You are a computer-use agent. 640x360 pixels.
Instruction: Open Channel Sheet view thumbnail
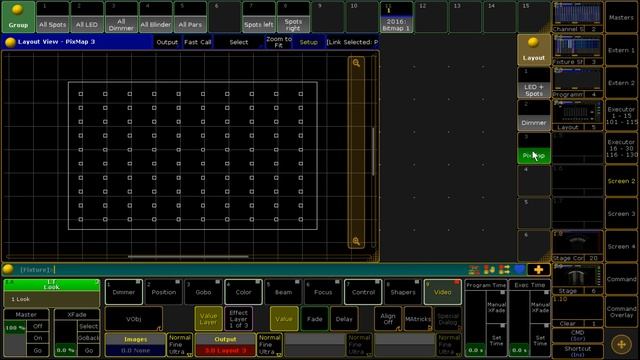(x=577, y=17)
